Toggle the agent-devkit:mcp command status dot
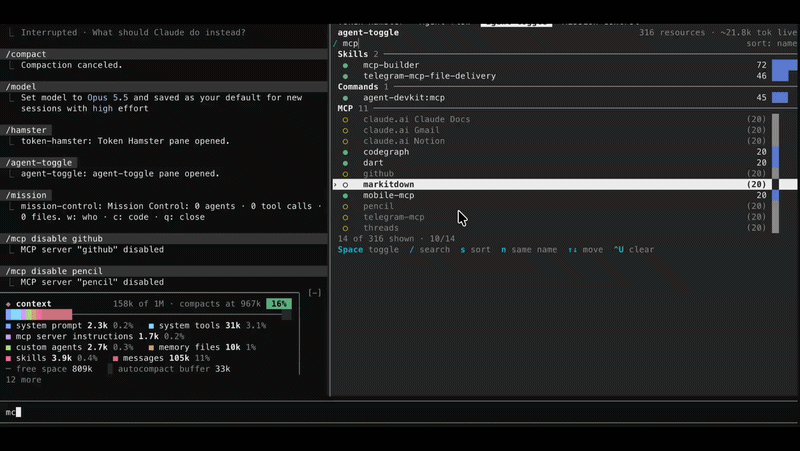Viewport: 800px width, 451px height. 345,98
